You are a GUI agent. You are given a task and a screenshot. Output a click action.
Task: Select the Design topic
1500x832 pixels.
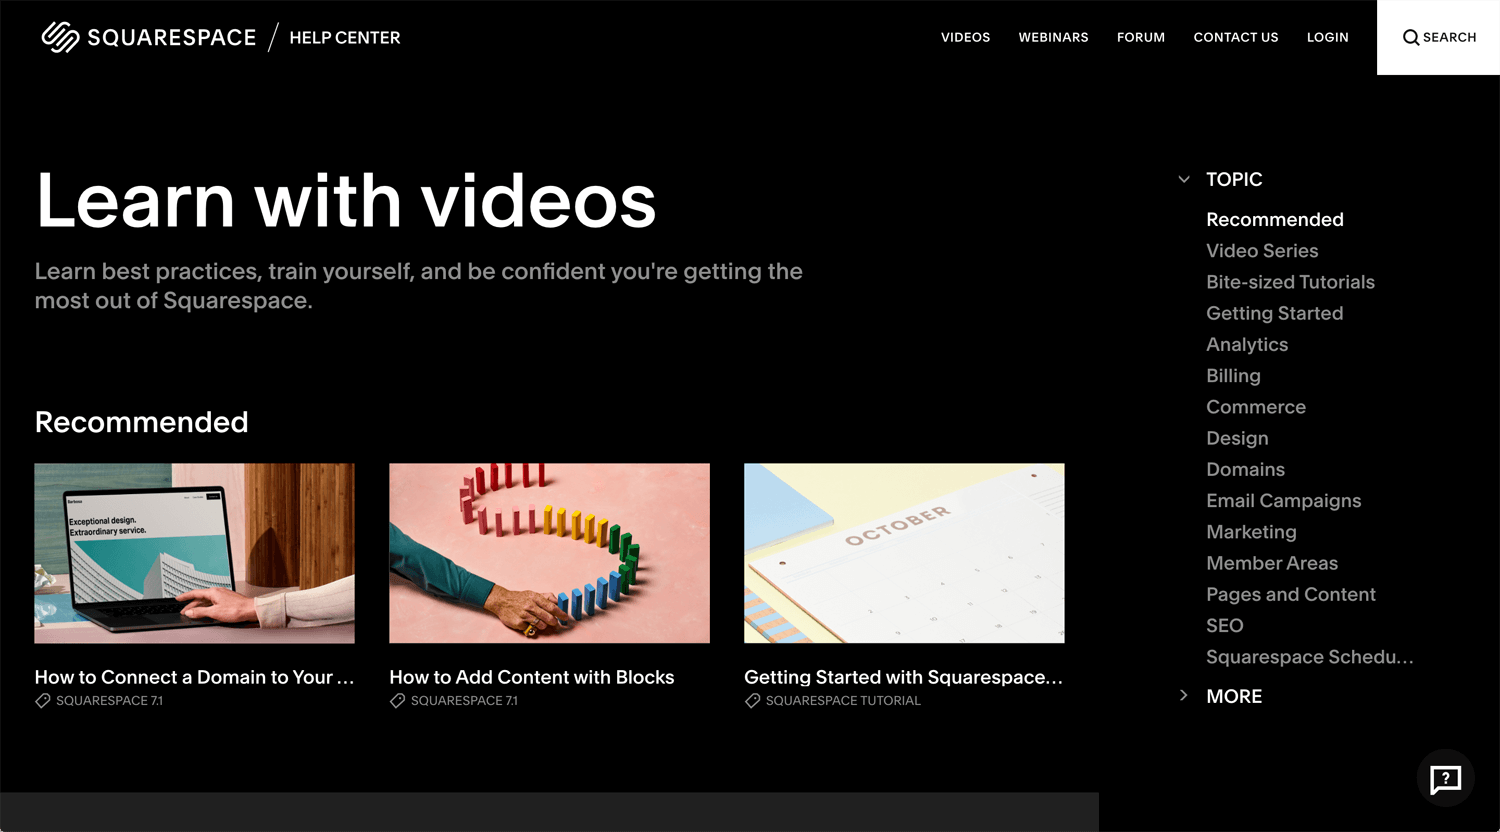1237,438
